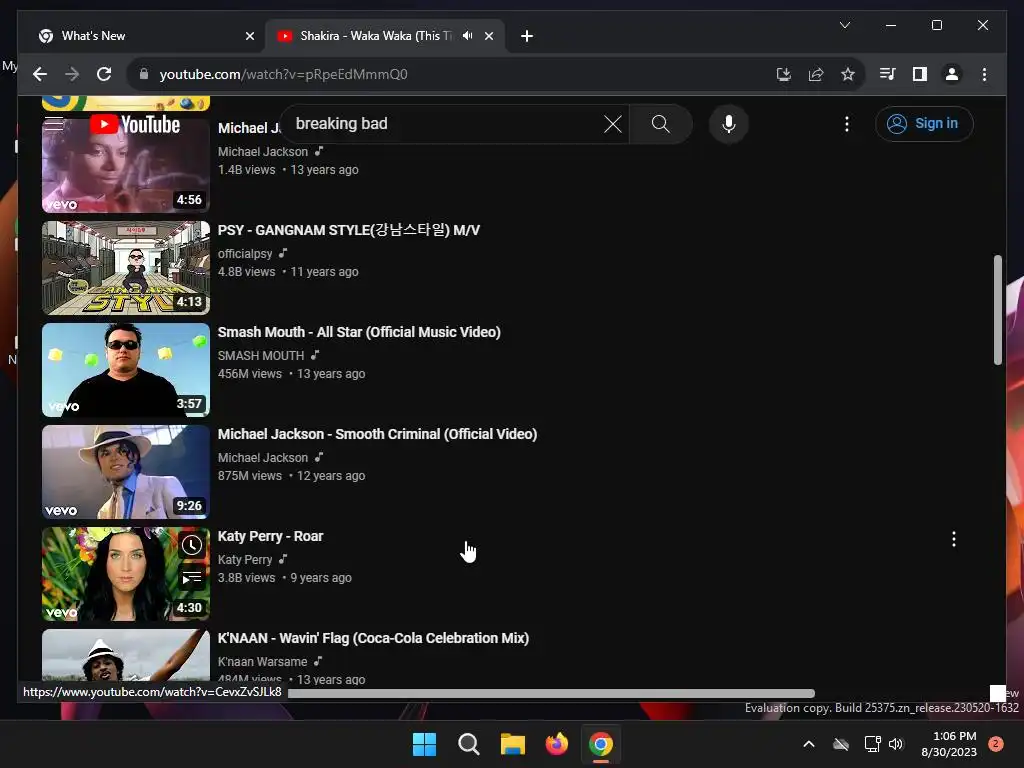Bookmark this page with the star
The image size is (1024, 768).
coord(848,74)
